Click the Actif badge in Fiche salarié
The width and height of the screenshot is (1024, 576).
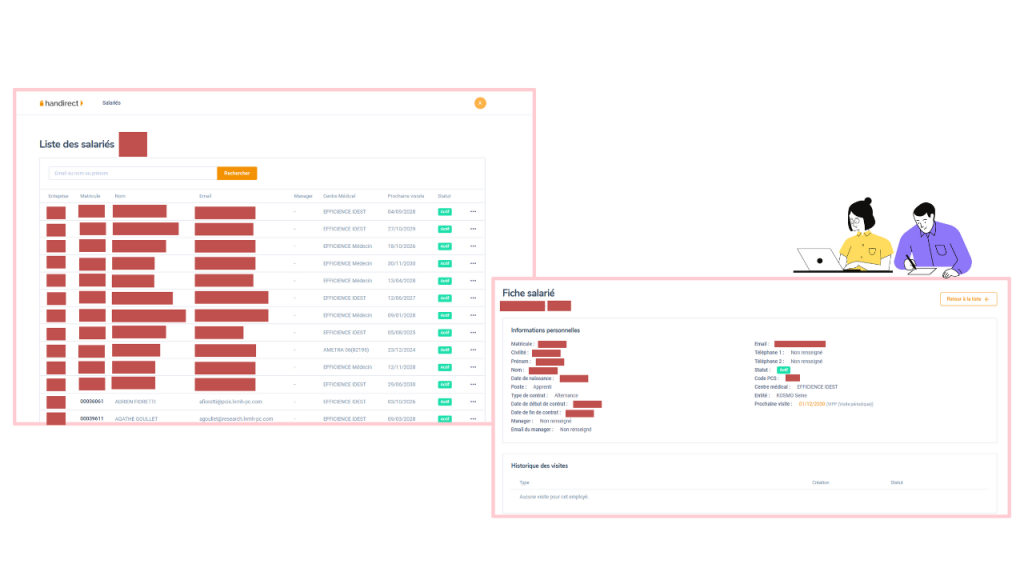click(784, 370)
